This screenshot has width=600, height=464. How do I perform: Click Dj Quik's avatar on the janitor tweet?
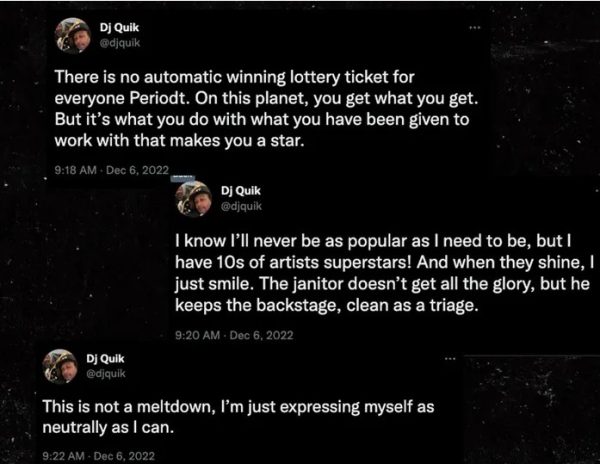click(x=193, y=198)
